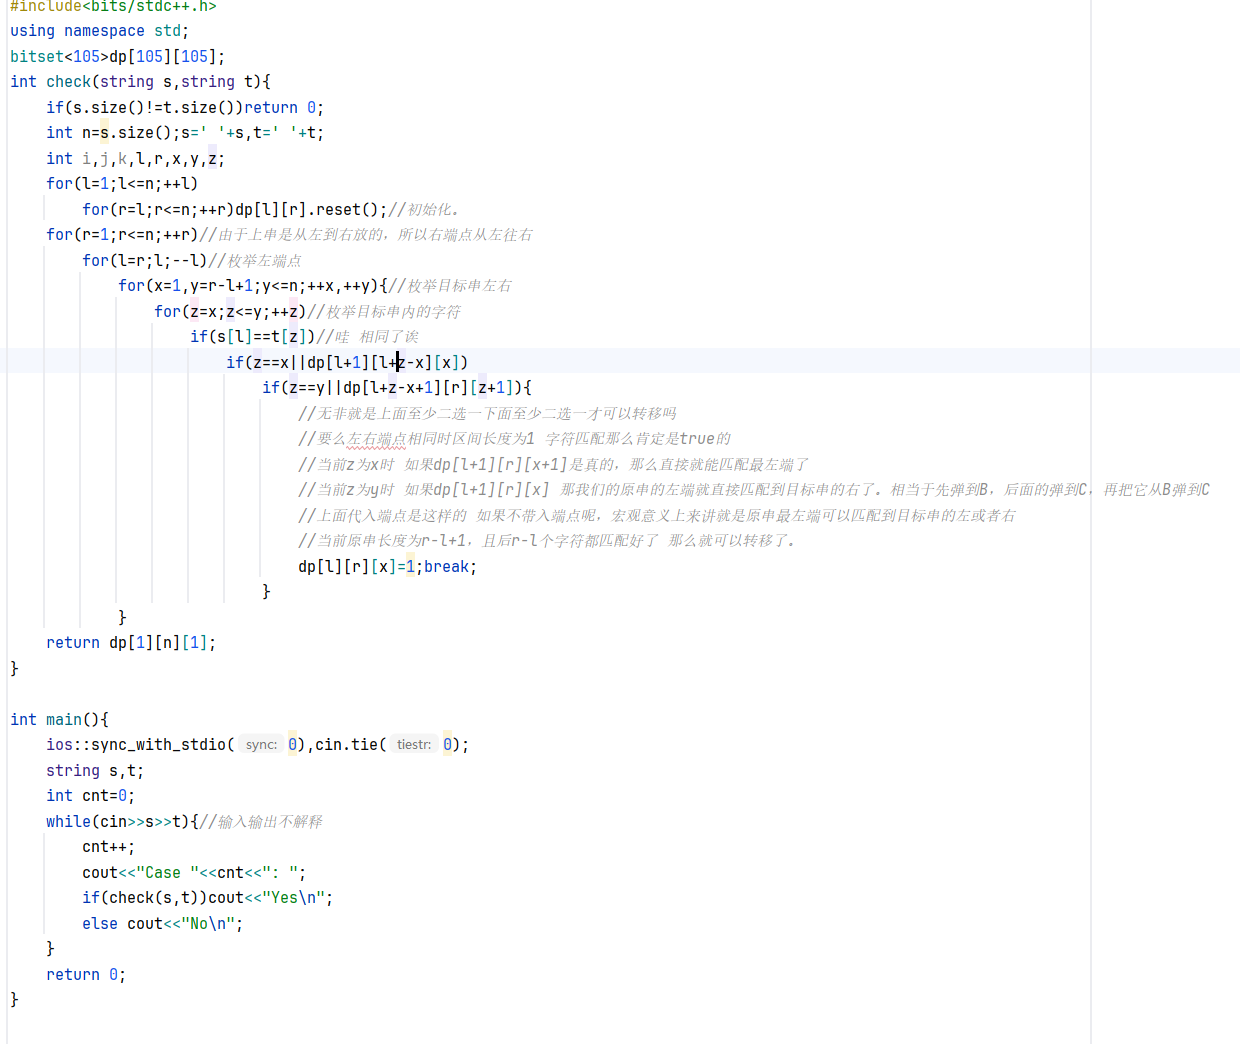Click the #include bits/stdc++.h line
Image resolution: width=1240 pixels, height=1044 pixels.
(112, 6)
